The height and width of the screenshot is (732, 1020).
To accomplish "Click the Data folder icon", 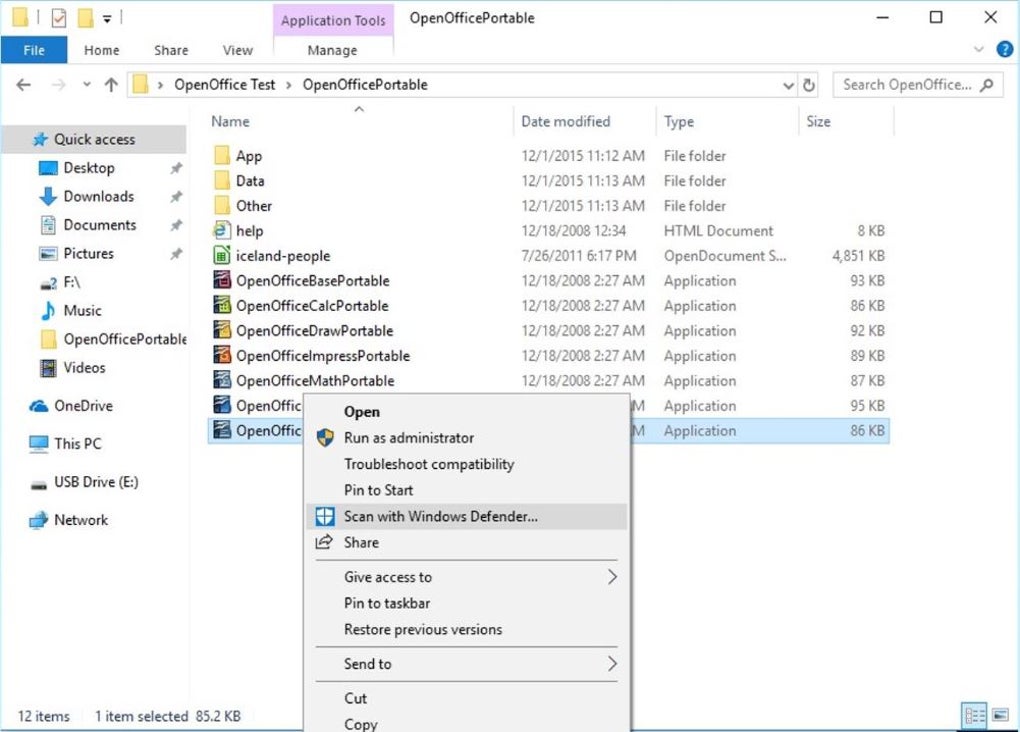I will click(x=222, y=180).
